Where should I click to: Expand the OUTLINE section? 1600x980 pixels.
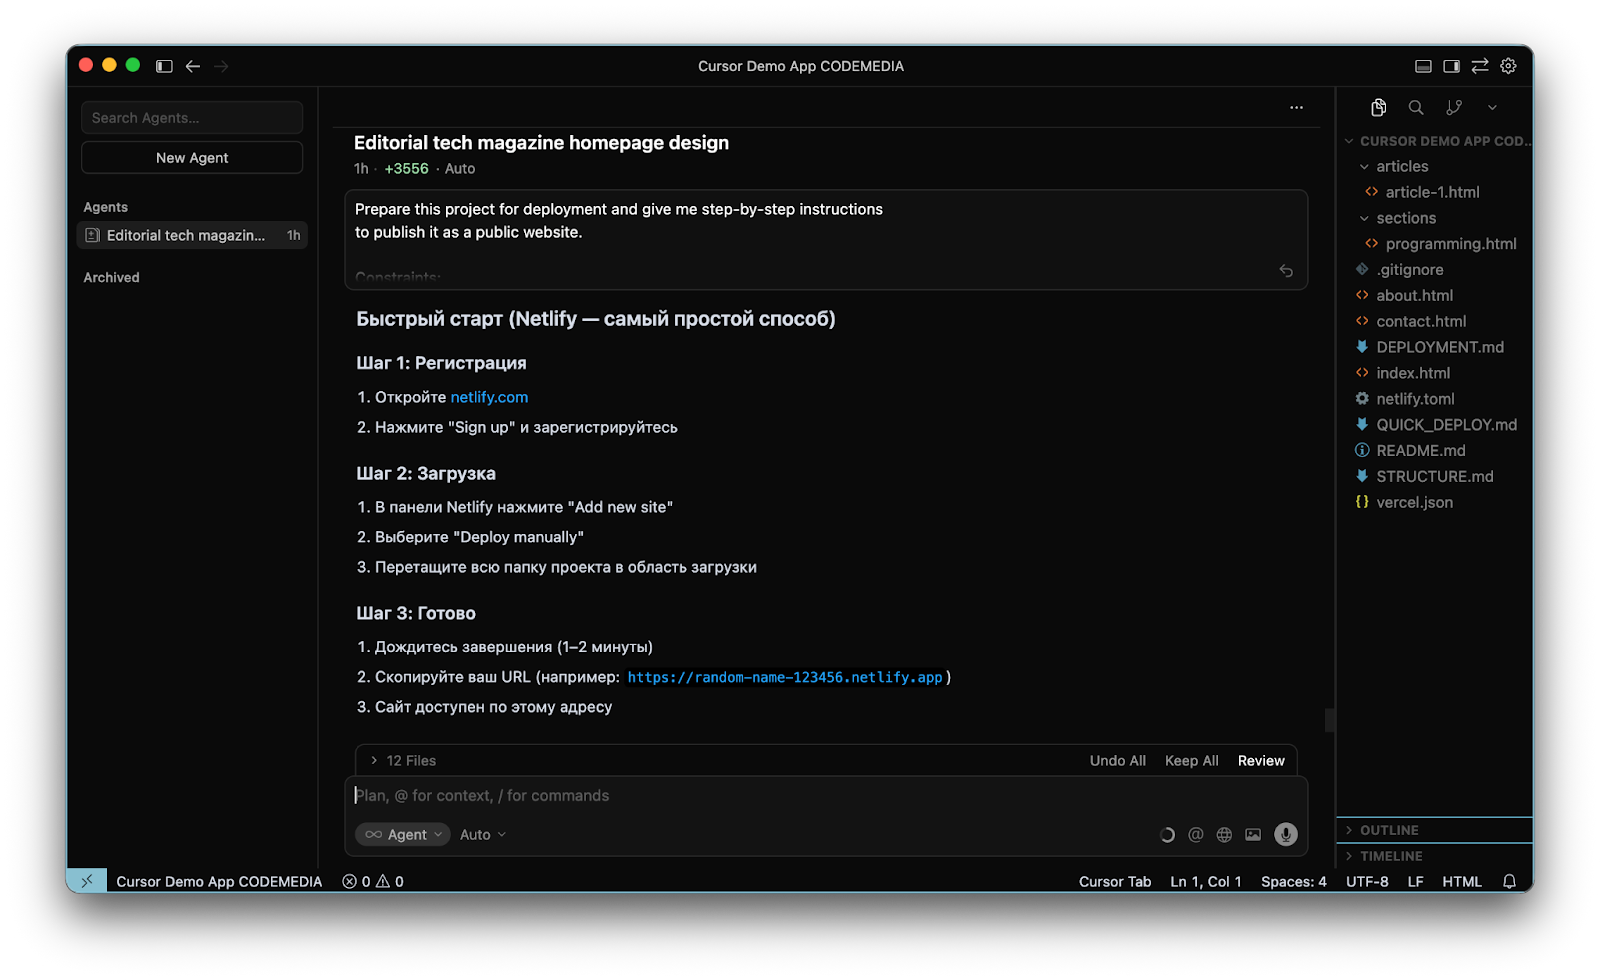click(1389, 830)
